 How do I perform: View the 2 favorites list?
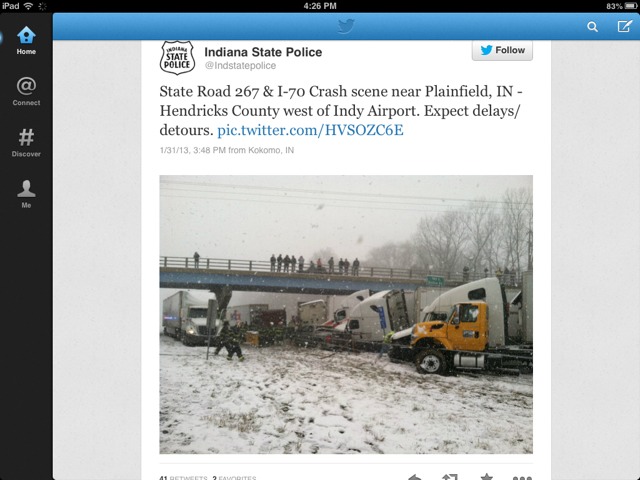(x=234, y=477)
